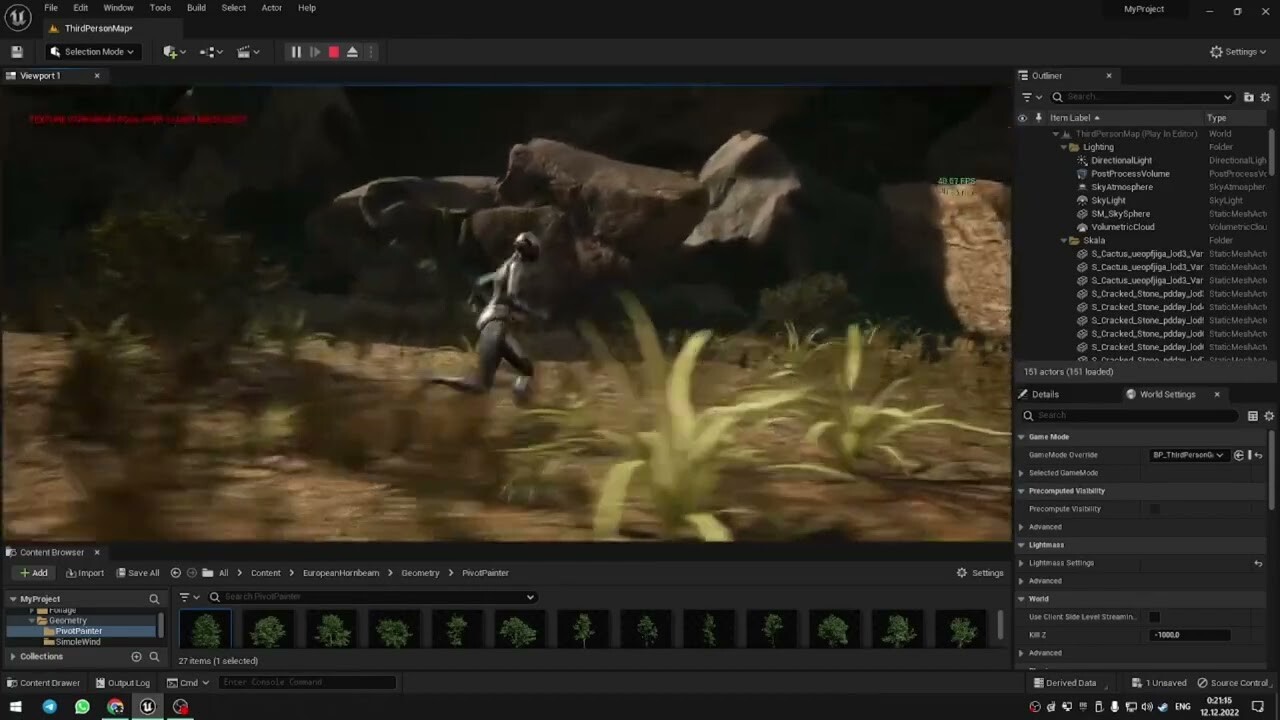The image size is (1280, 720).
Task: Toggle the Precompute Visibility checkbox
Action: [1156, 509]
